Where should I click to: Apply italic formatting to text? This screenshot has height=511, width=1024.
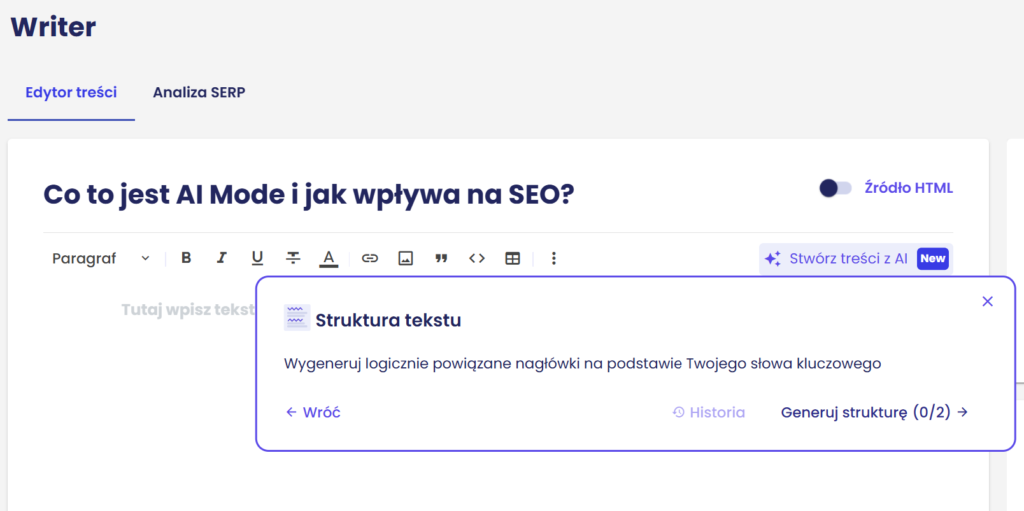point(222,258)
